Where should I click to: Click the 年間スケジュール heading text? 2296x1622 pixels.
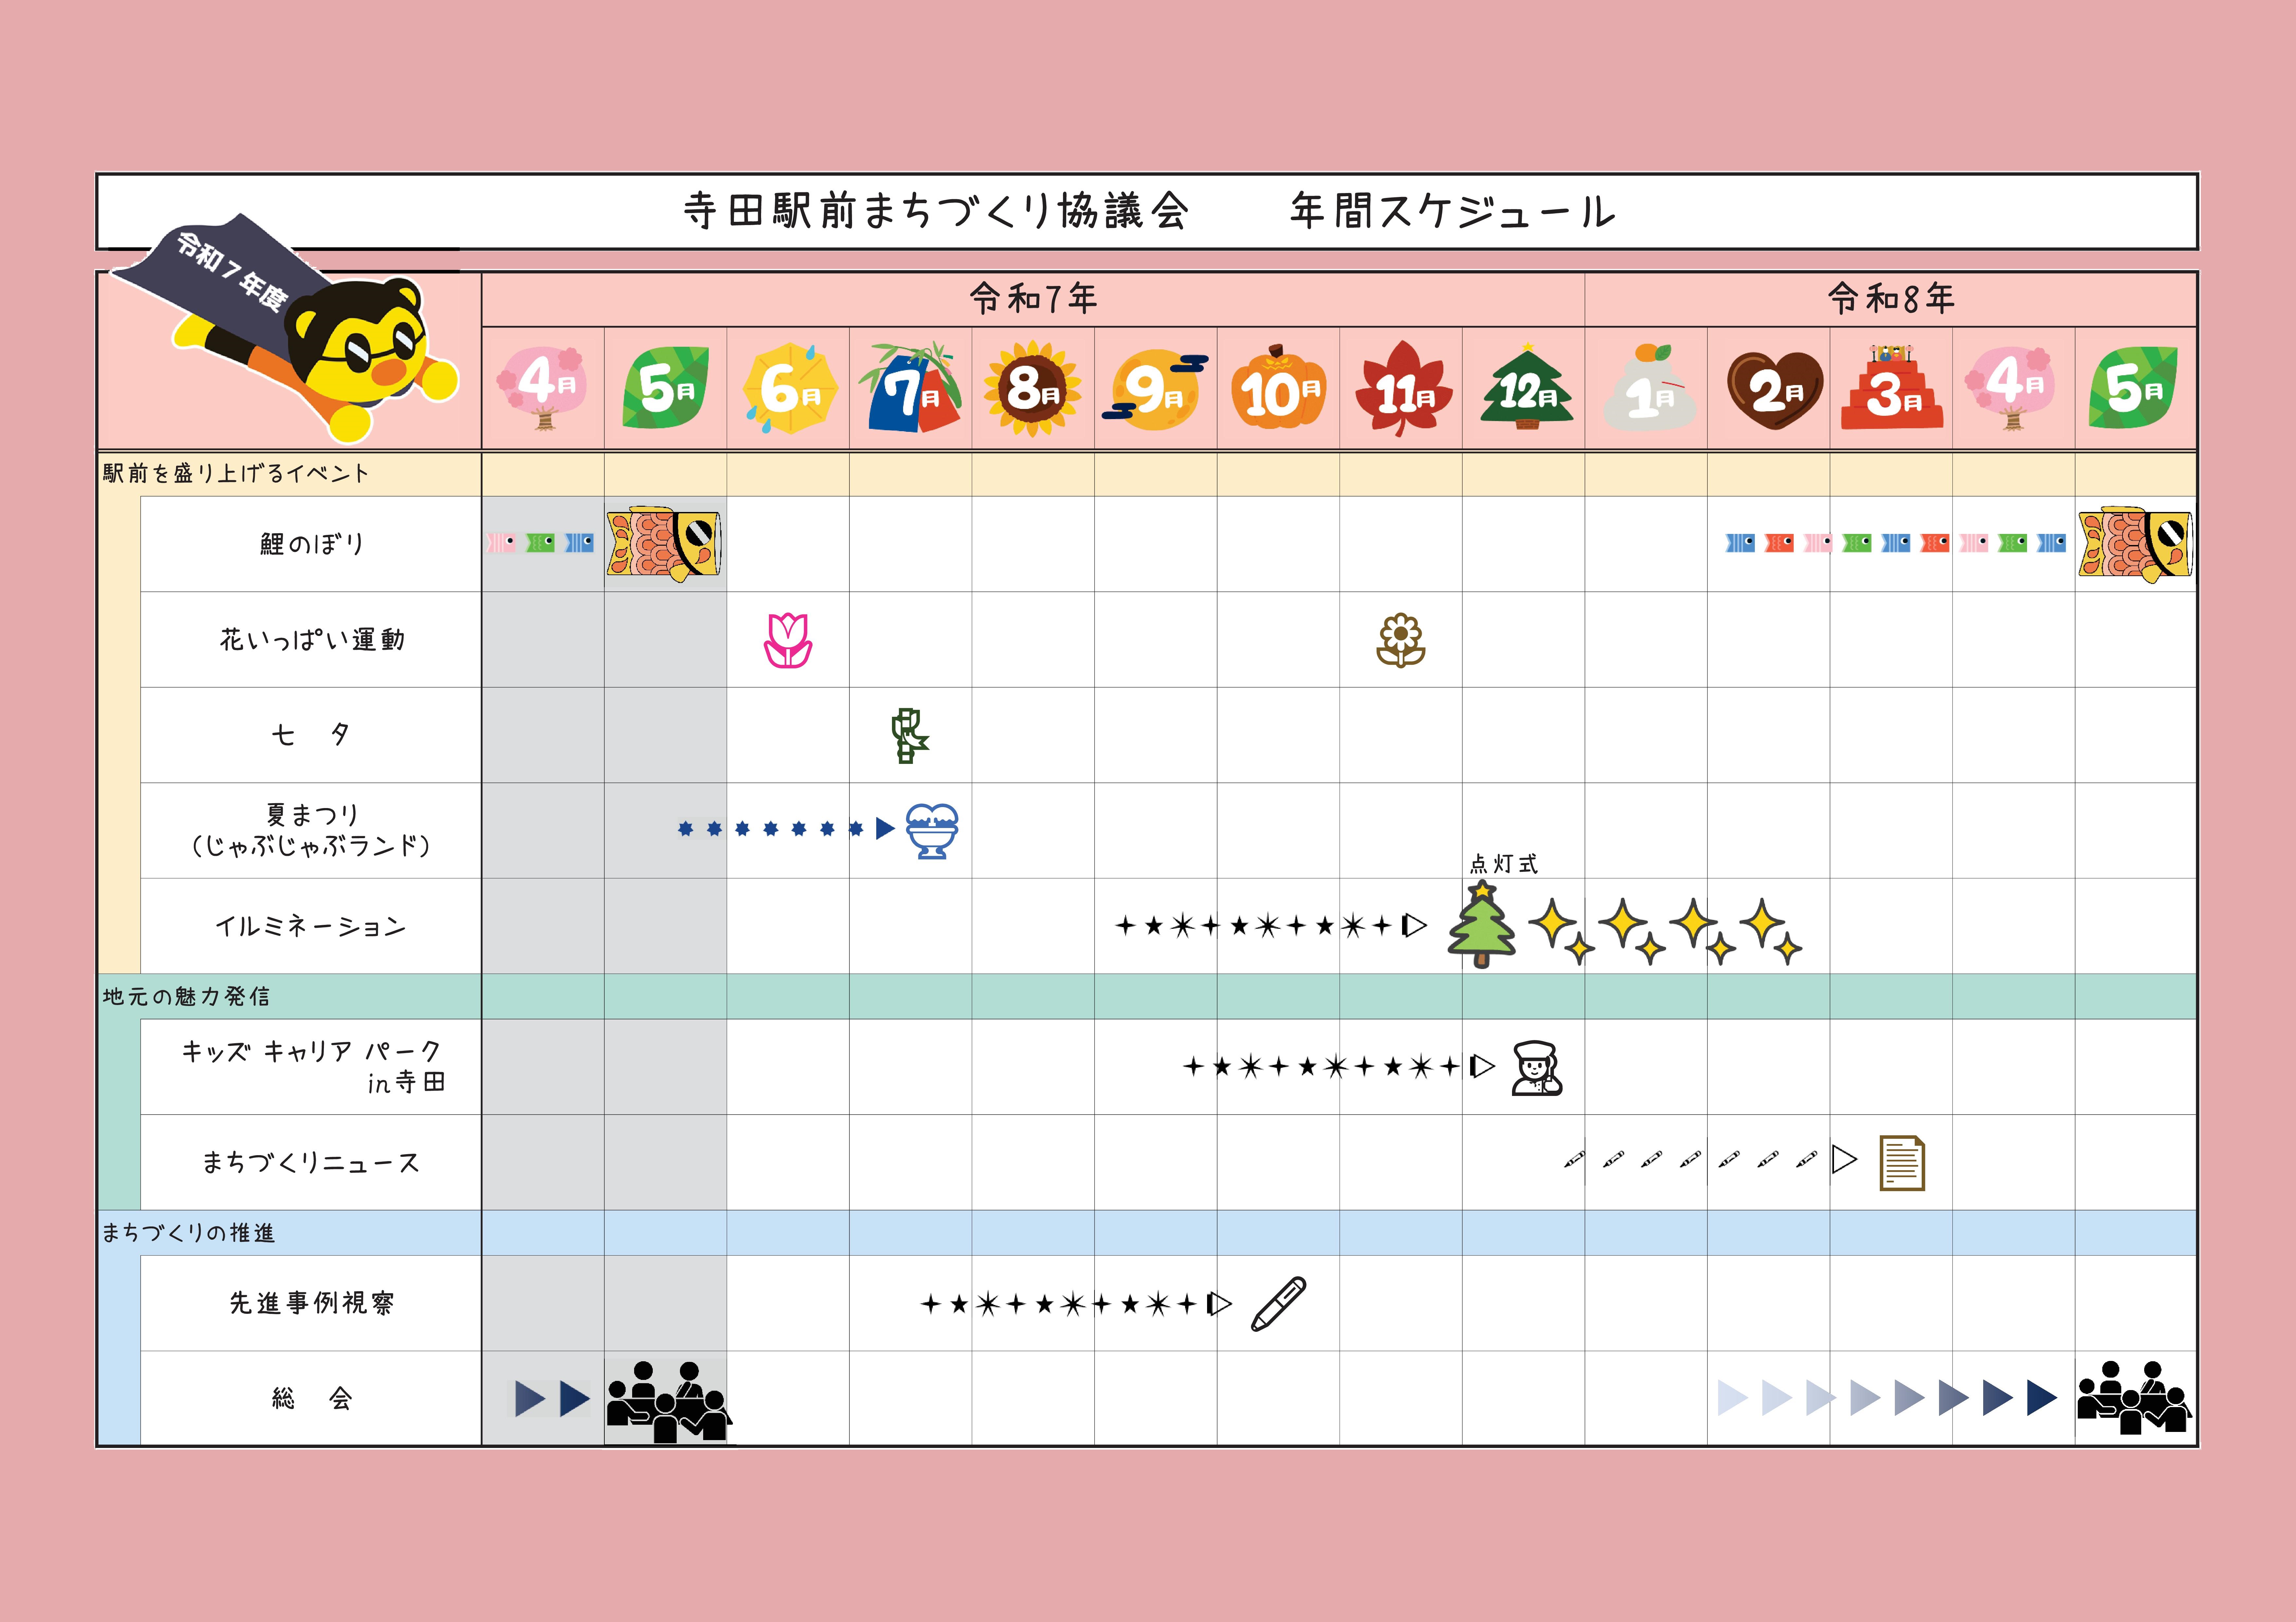(1453, 211)
